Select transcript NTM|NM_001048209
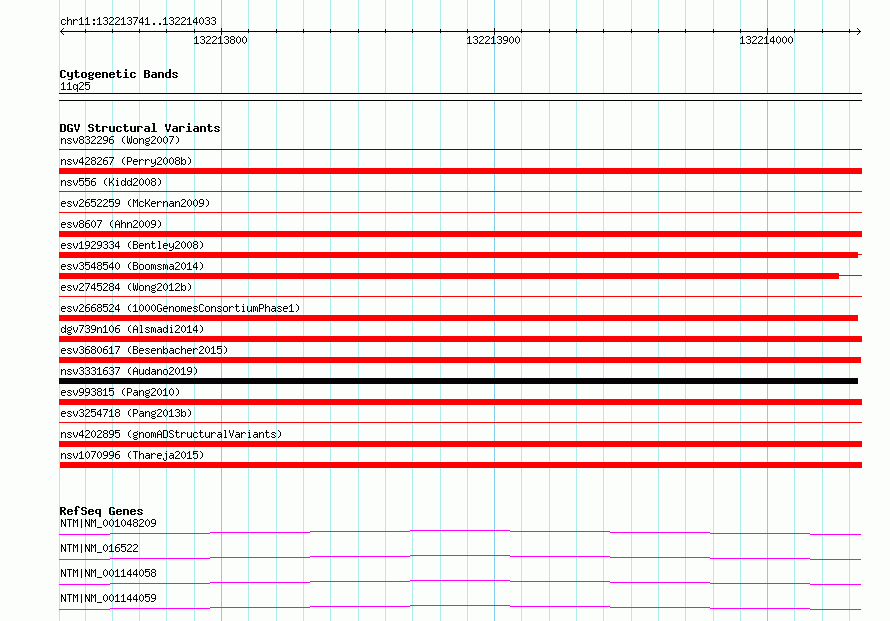Viewport: 890px width, 621px height. tap(108, 523)
